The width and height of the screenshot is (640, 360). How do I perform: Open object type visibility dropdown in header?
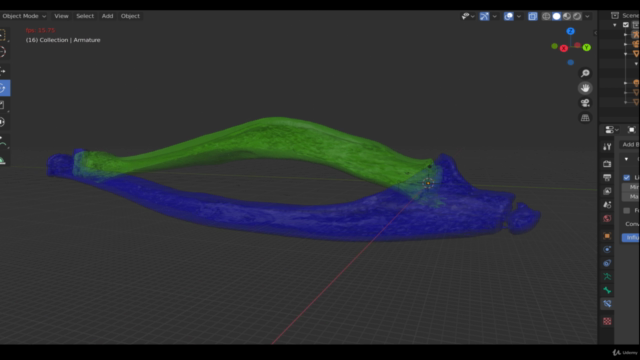point(468,16)
